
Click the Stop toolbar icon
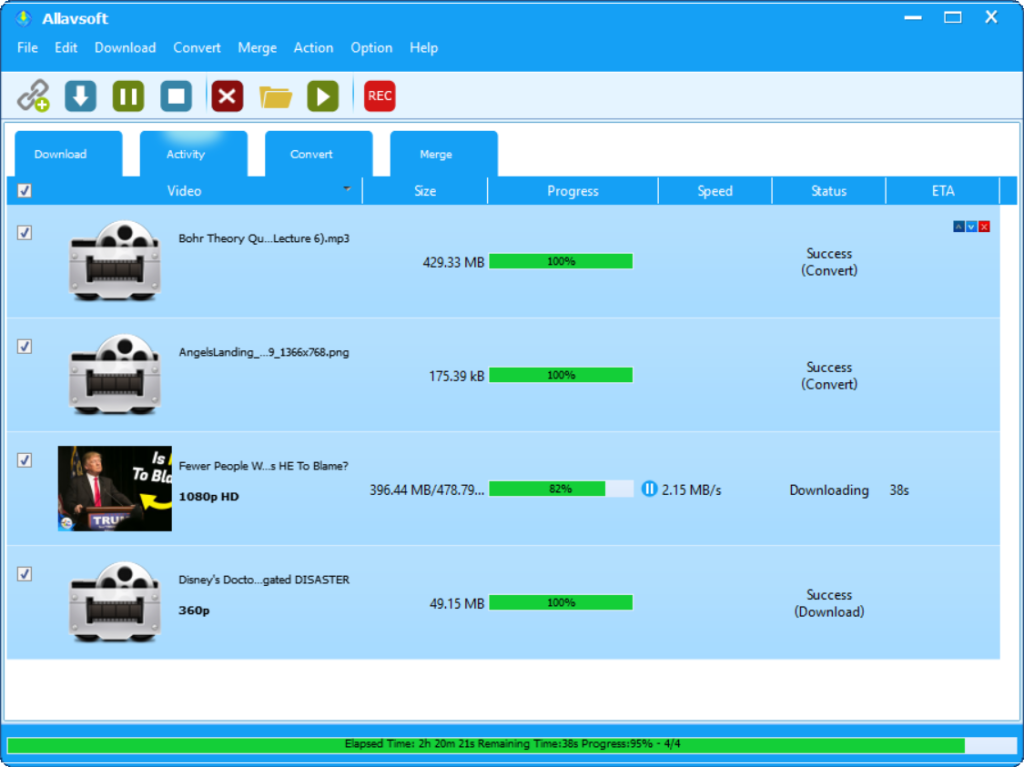click(176, 95)
